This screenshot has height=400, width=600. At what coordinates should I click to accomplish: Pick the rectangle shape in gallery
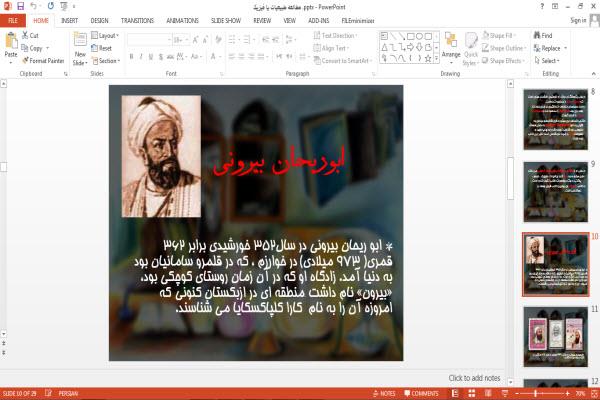pos(411,36)
